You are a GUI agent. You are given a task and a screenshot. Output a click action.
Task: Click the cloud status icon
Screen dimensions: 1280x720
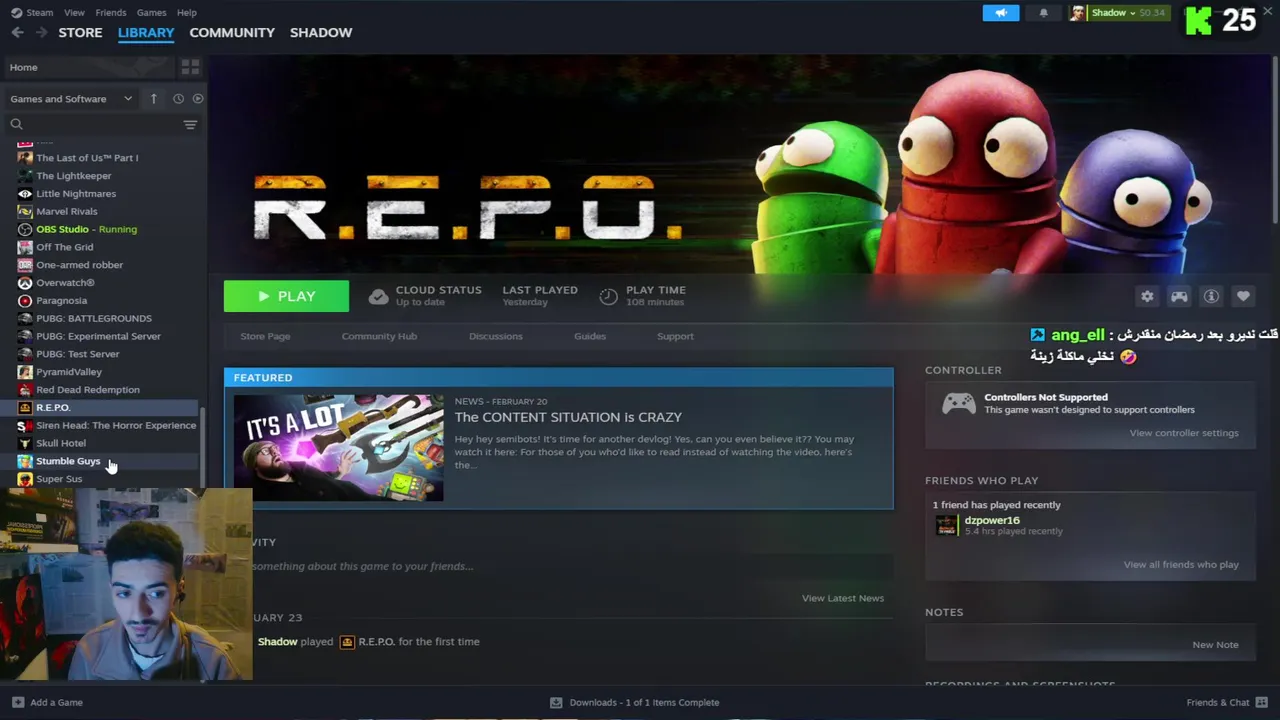point(378,296)
